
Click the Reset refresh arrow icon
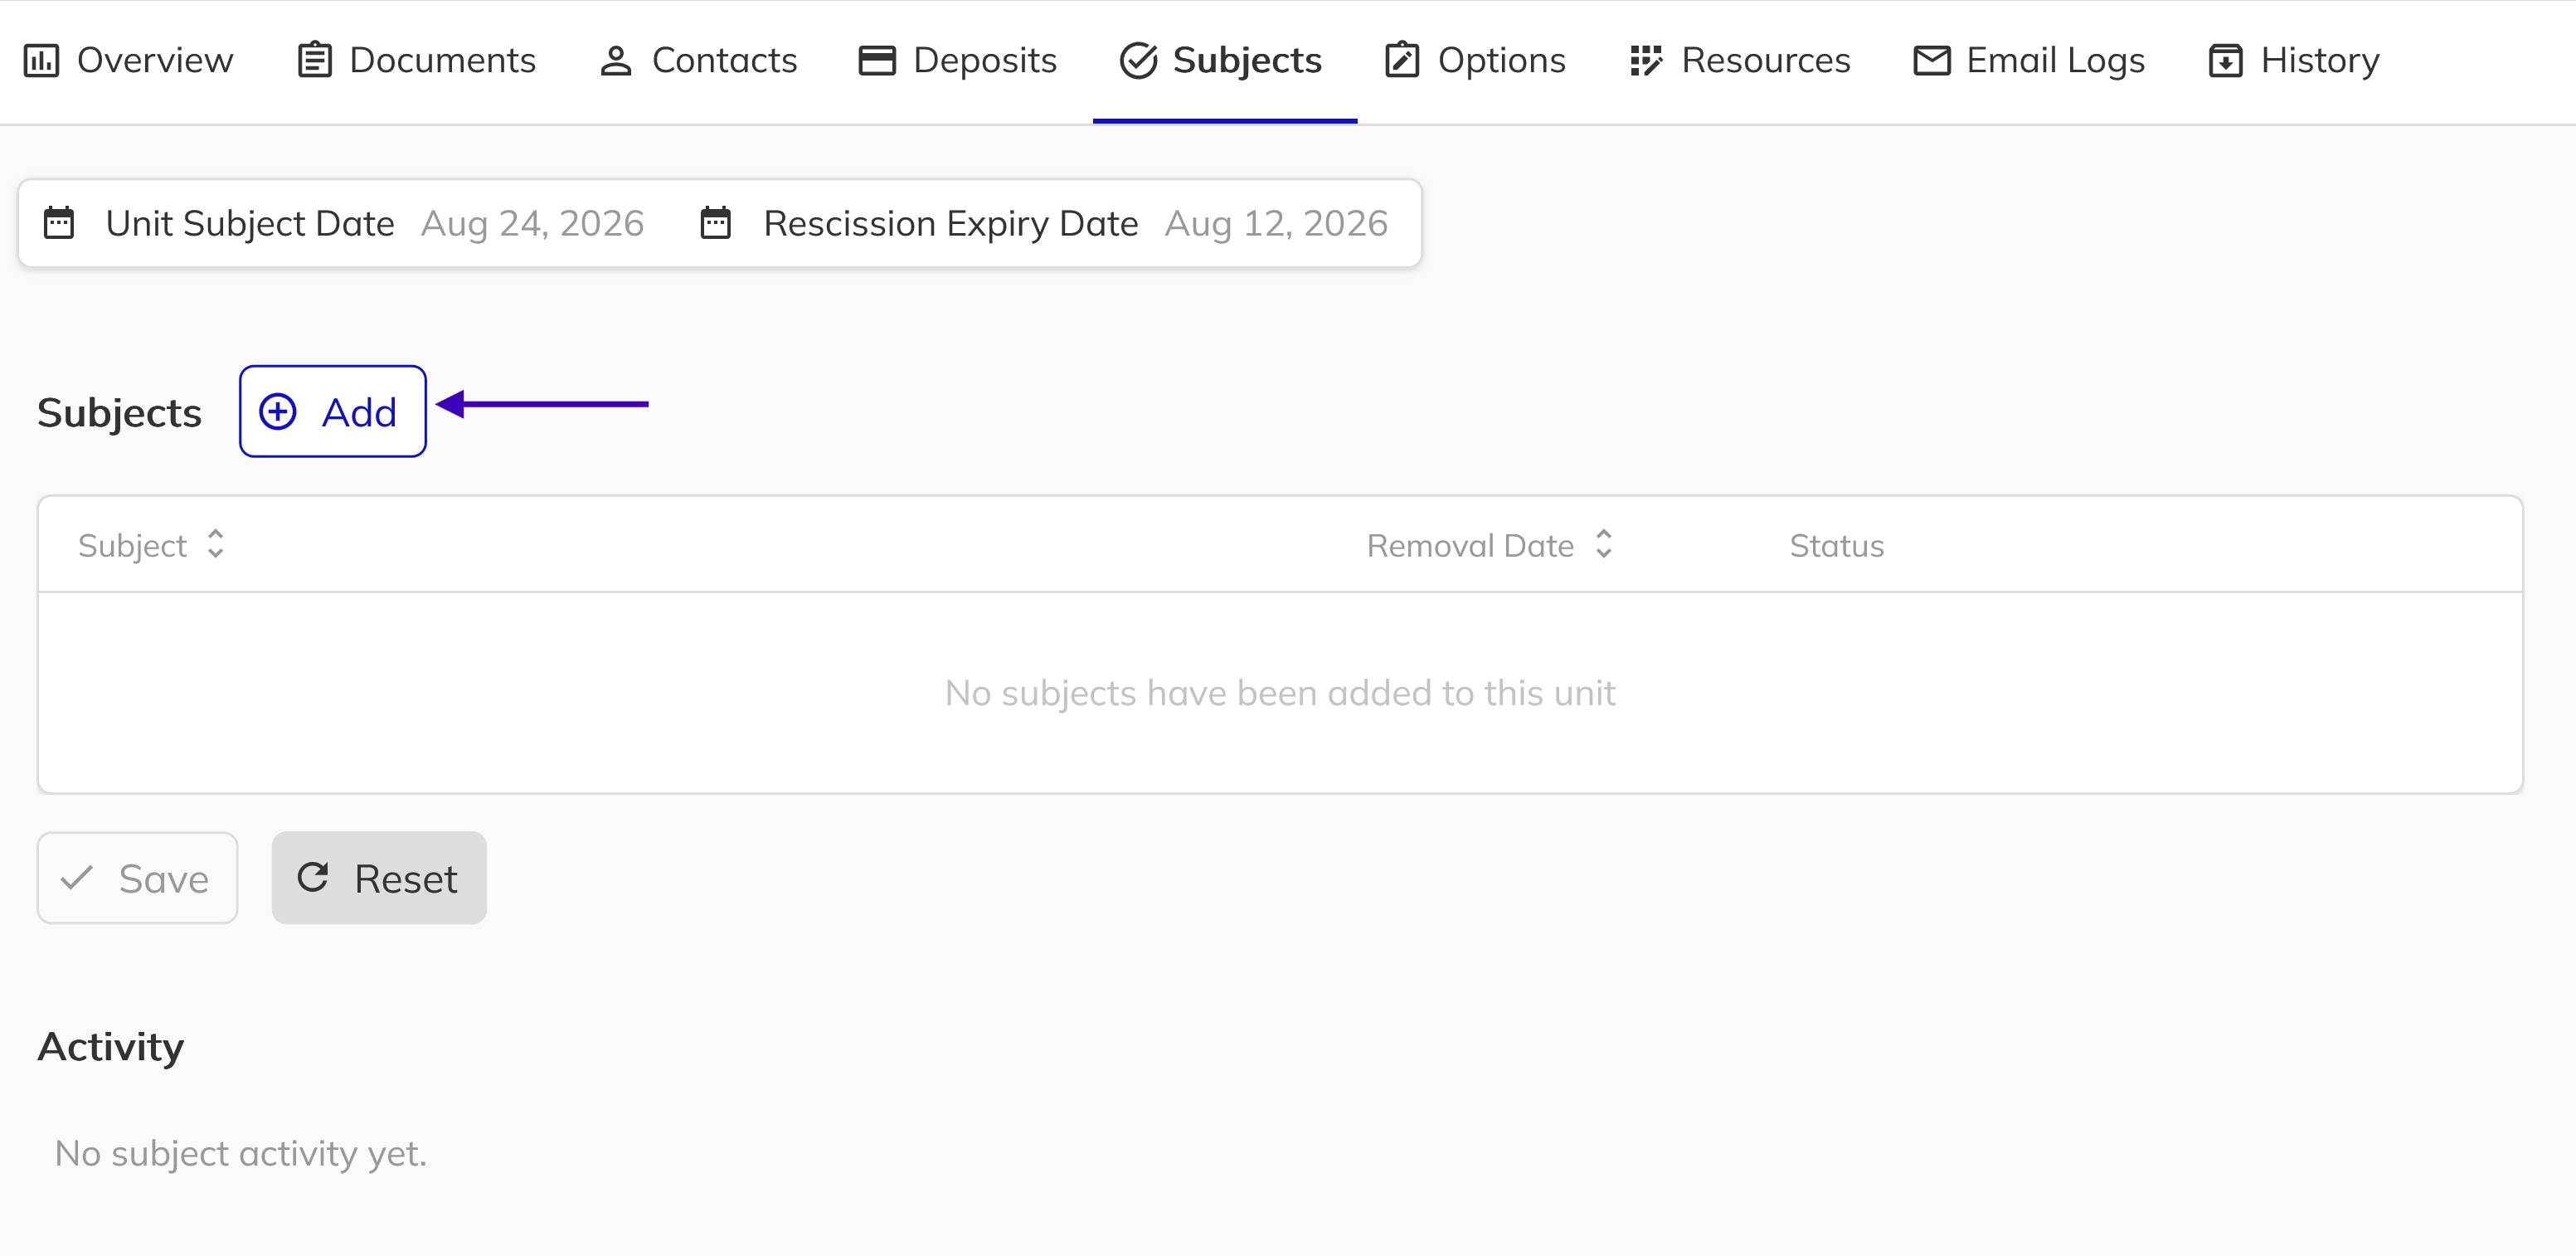click(313, 878)
